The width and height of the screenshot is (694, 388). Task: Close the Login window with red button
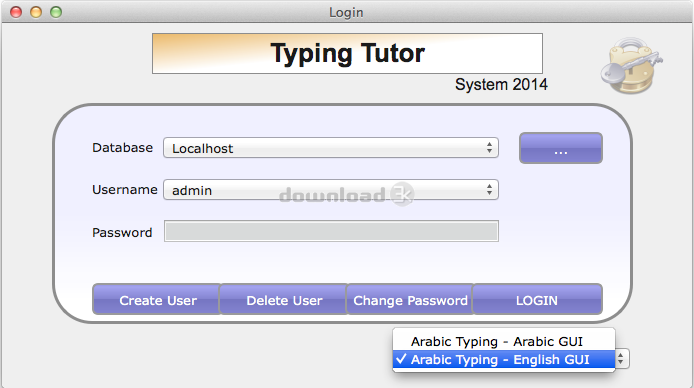[x=16, y=12]
